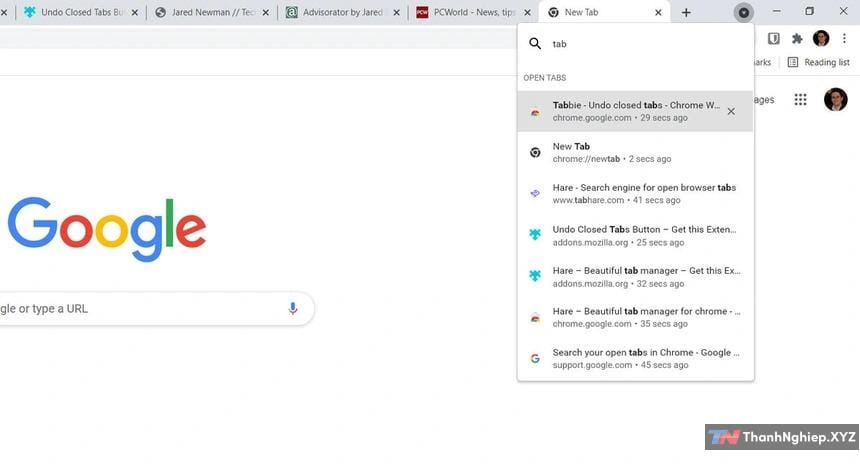Open Undo Closed Tabs Button result
The image size is (860, 471).
635,235
